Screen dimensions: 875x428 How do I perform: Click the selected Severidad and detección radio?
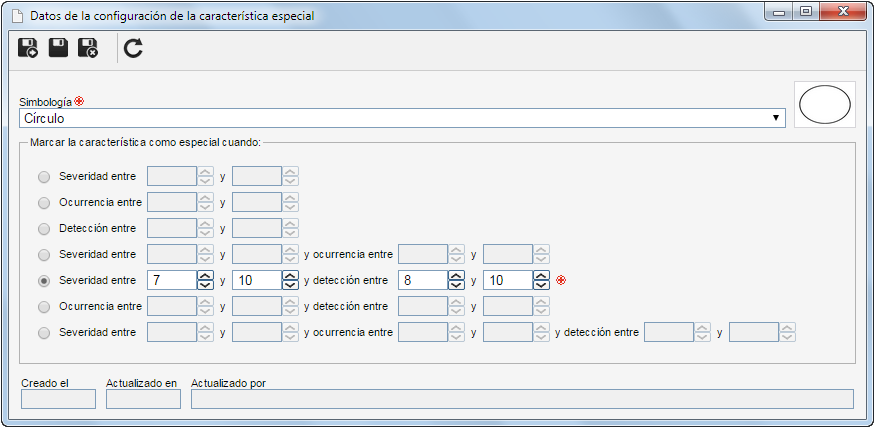point(44,281)
